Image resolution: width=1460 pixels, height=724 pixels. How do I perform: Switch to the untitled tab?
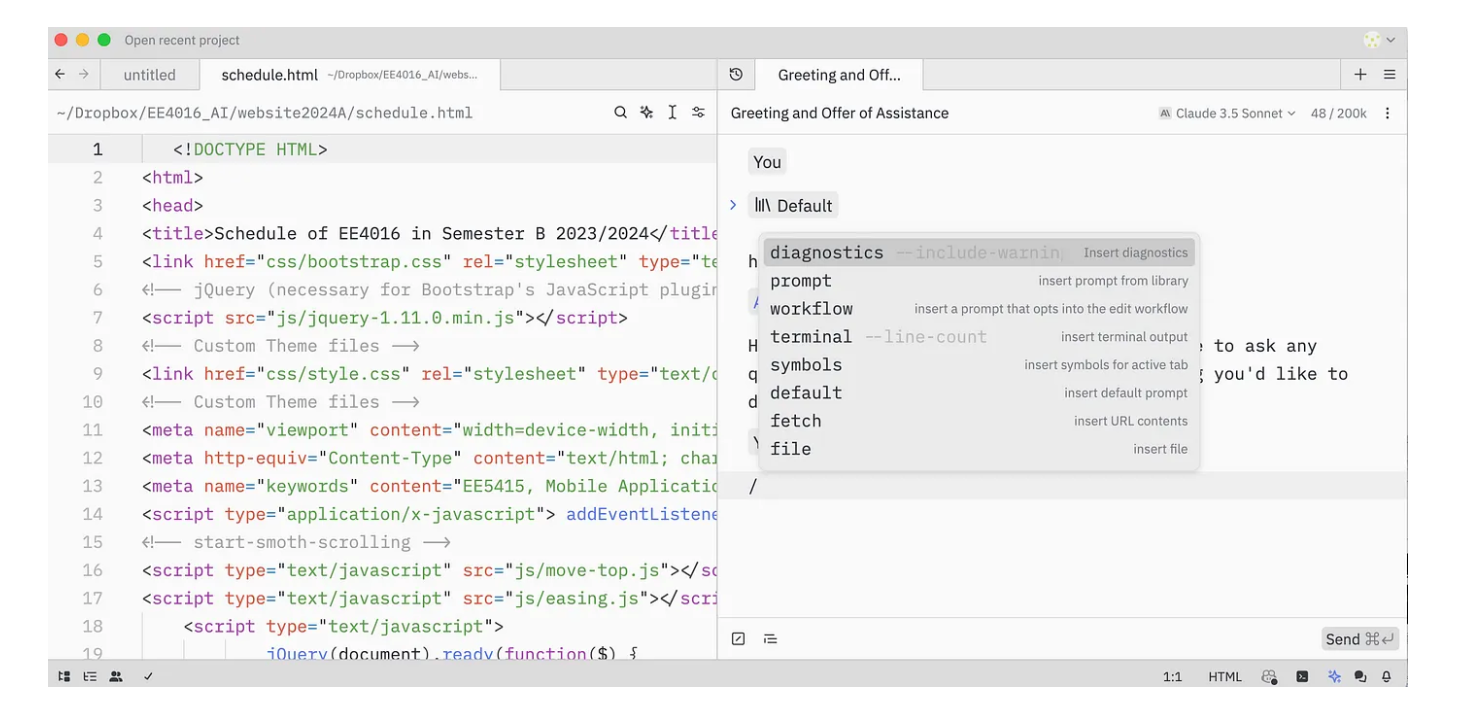click(x=149, y=75)
